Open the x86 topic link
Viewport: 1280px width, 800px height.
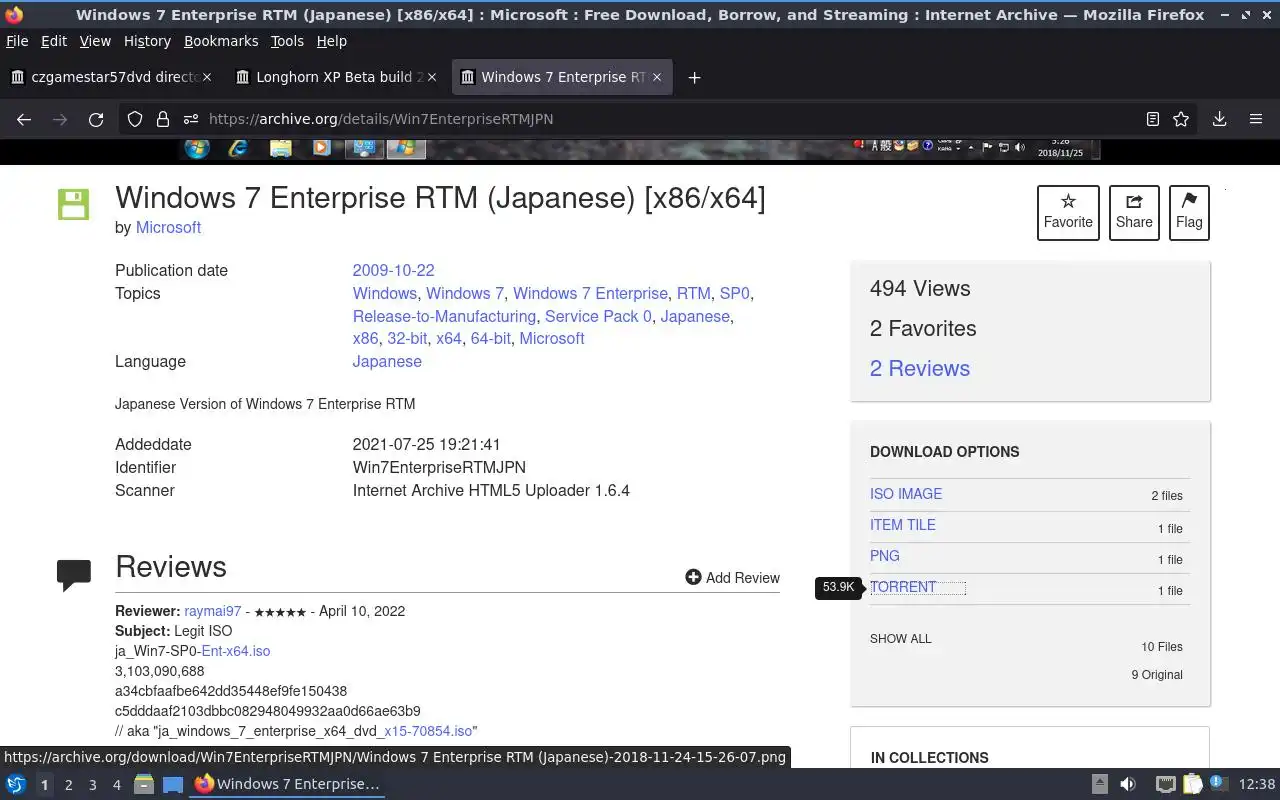click(365, 339)
